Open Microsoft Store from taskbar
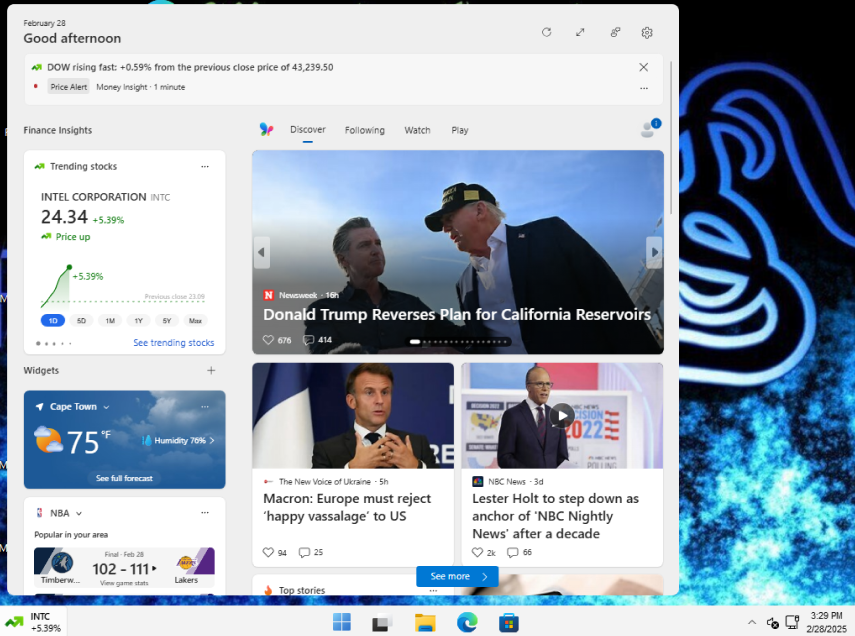 (508, 622)
